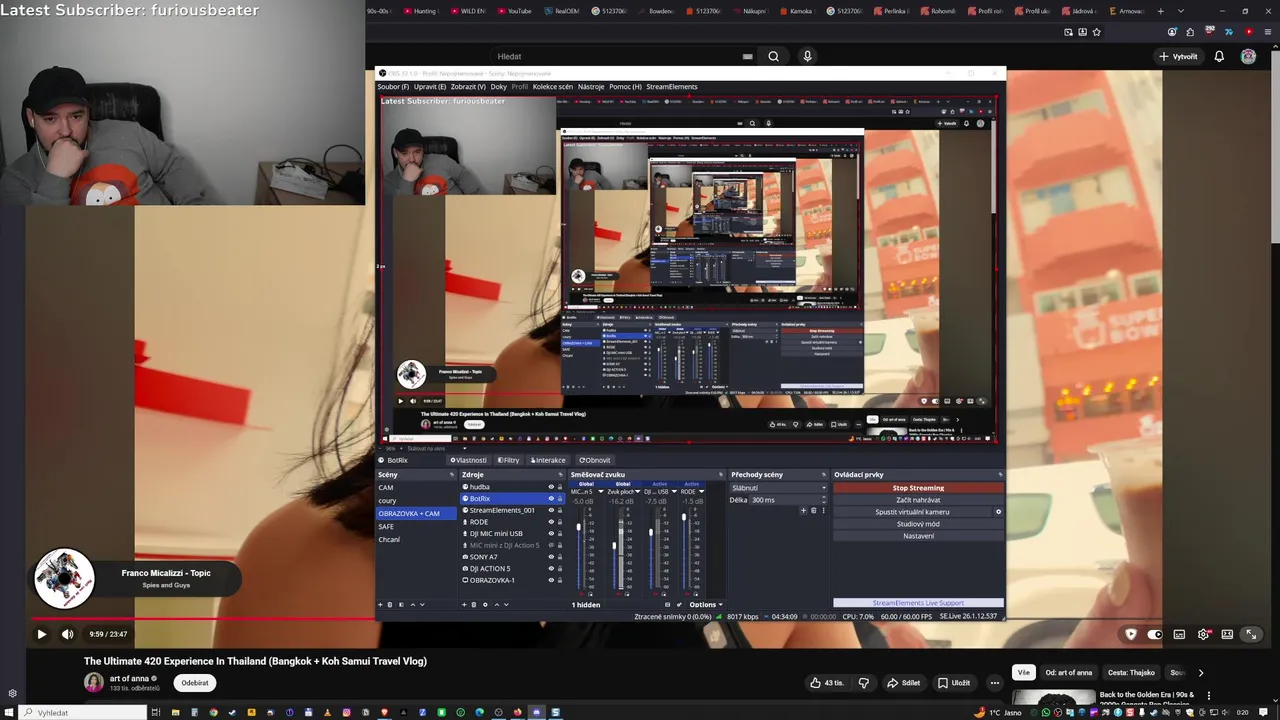Open the more actions three-dot menu

[994, 683]
